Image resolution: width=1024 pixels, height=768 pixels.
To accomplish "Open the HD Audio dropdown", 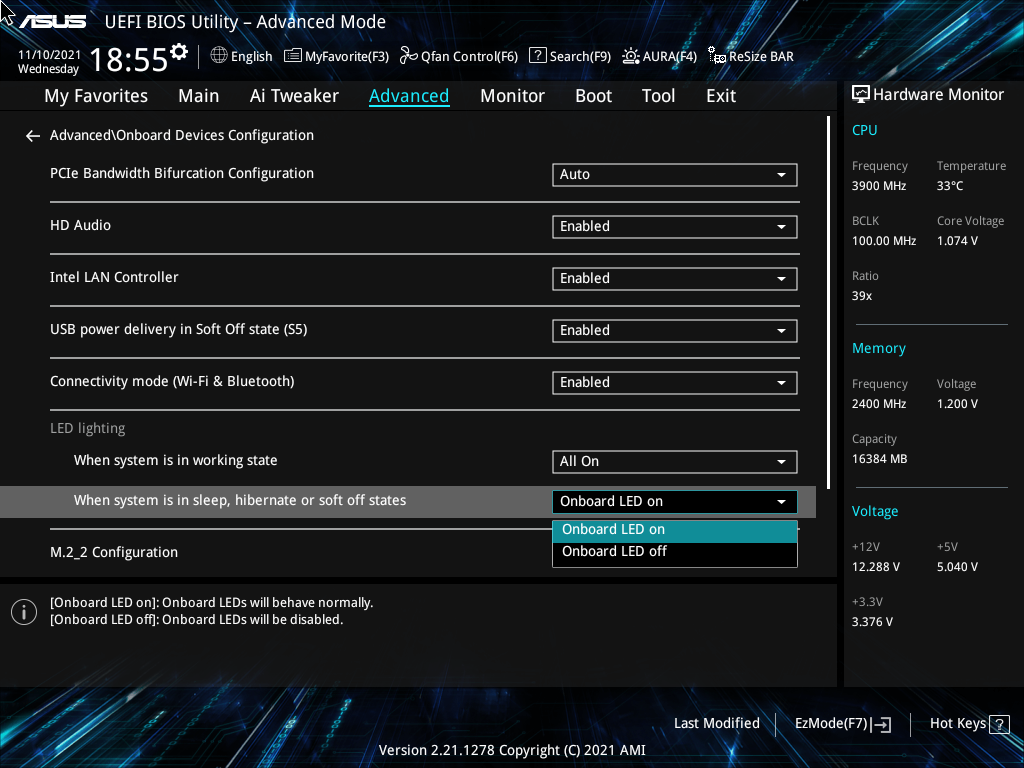I will click(675, 227).
